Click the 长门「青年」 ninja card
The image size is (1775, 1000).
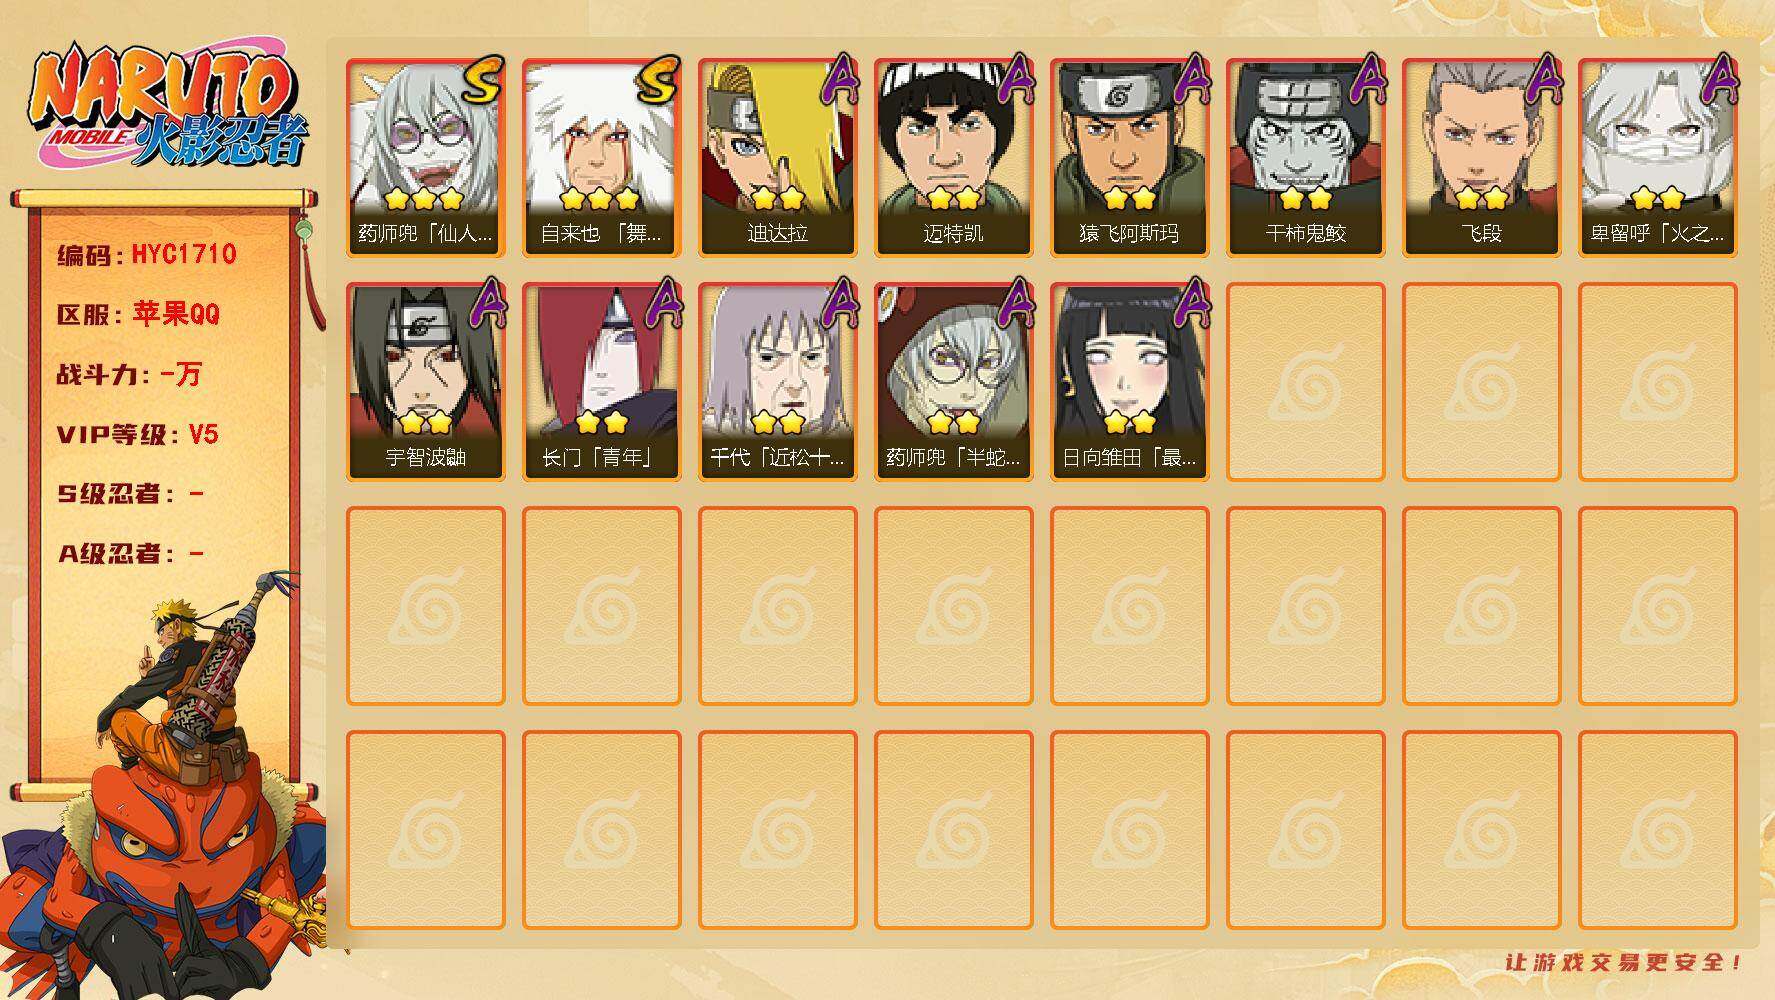[x=601, y=381]
